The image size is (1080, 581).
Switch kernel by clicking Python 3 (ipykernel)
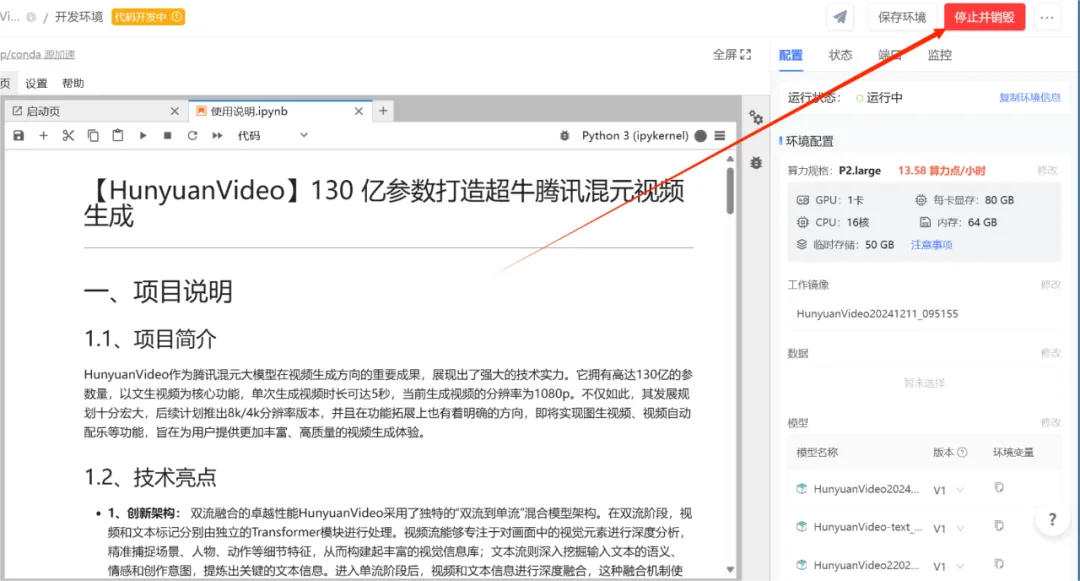click(634, 136)
